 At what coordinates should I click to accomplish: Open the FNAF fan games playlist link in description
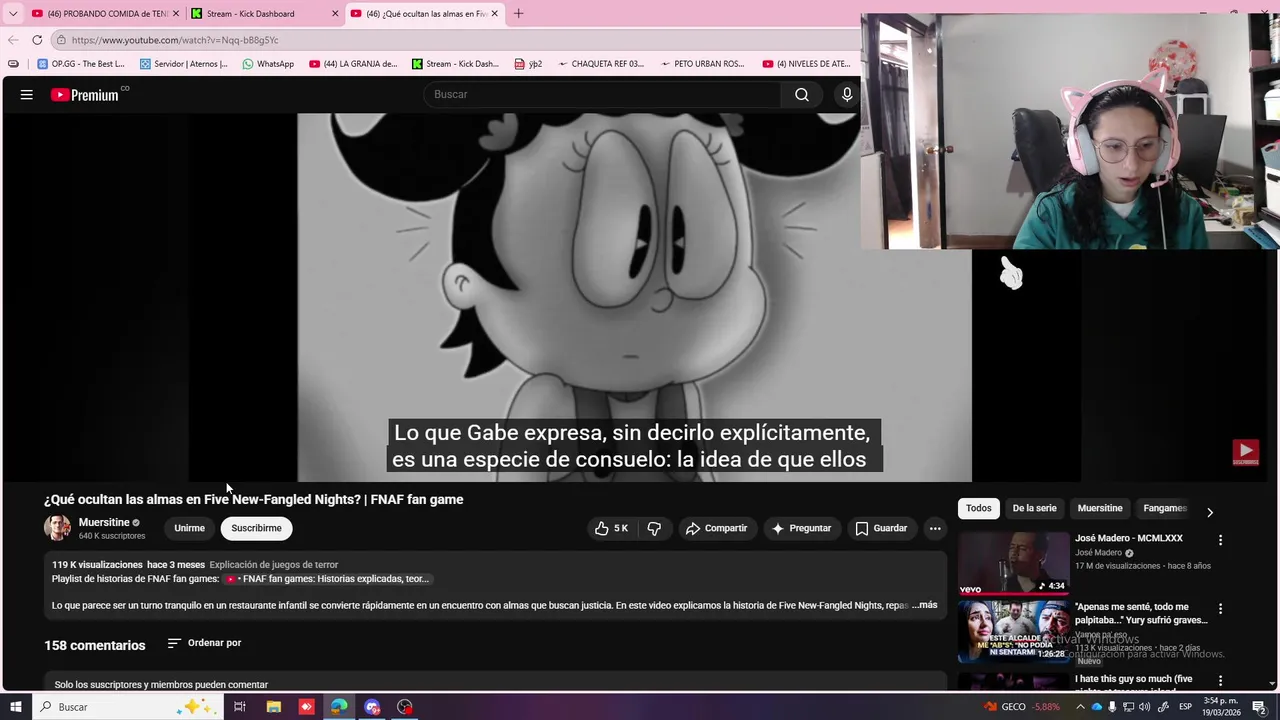tap(327, 579)
